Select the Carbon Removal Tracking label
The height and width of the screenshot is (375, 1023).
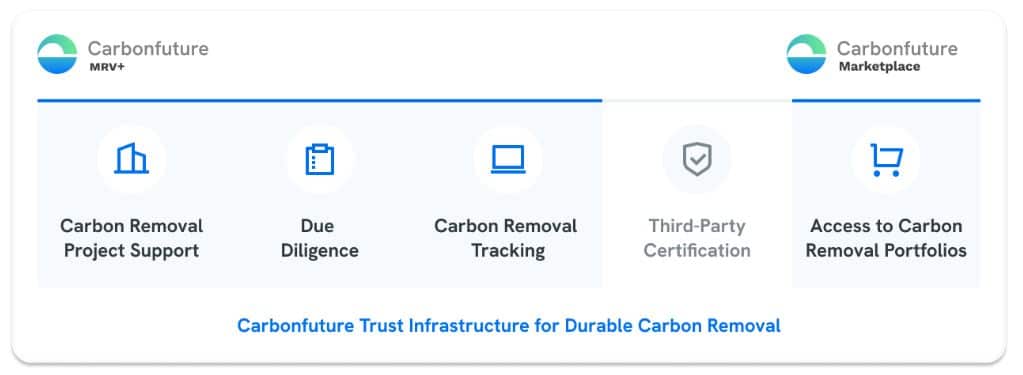coord(506,238)
